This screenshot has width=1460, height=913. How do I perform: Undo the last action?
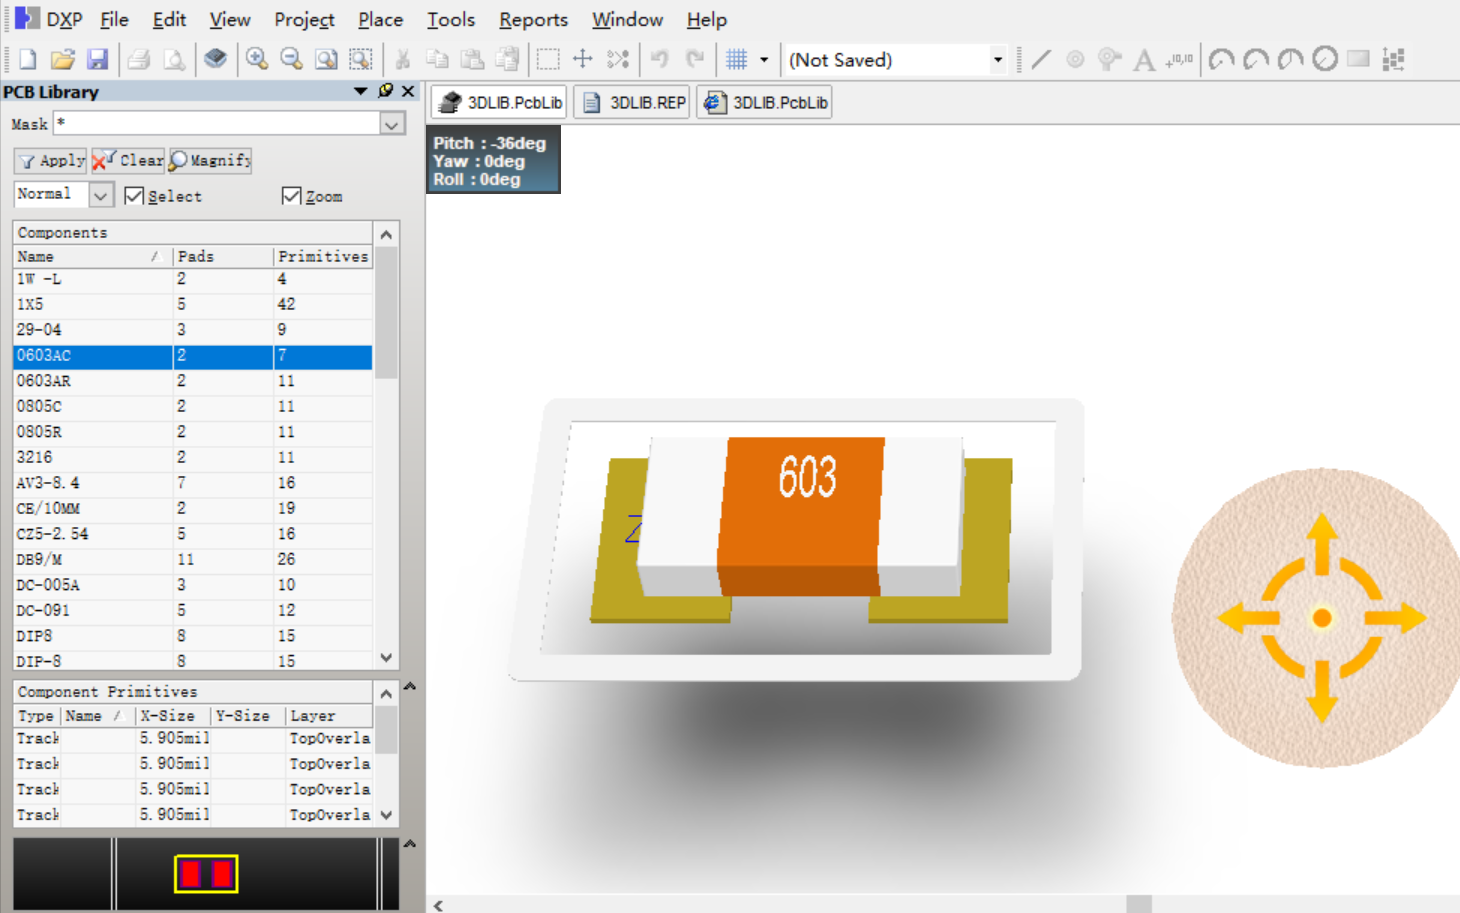click(659, 59)
